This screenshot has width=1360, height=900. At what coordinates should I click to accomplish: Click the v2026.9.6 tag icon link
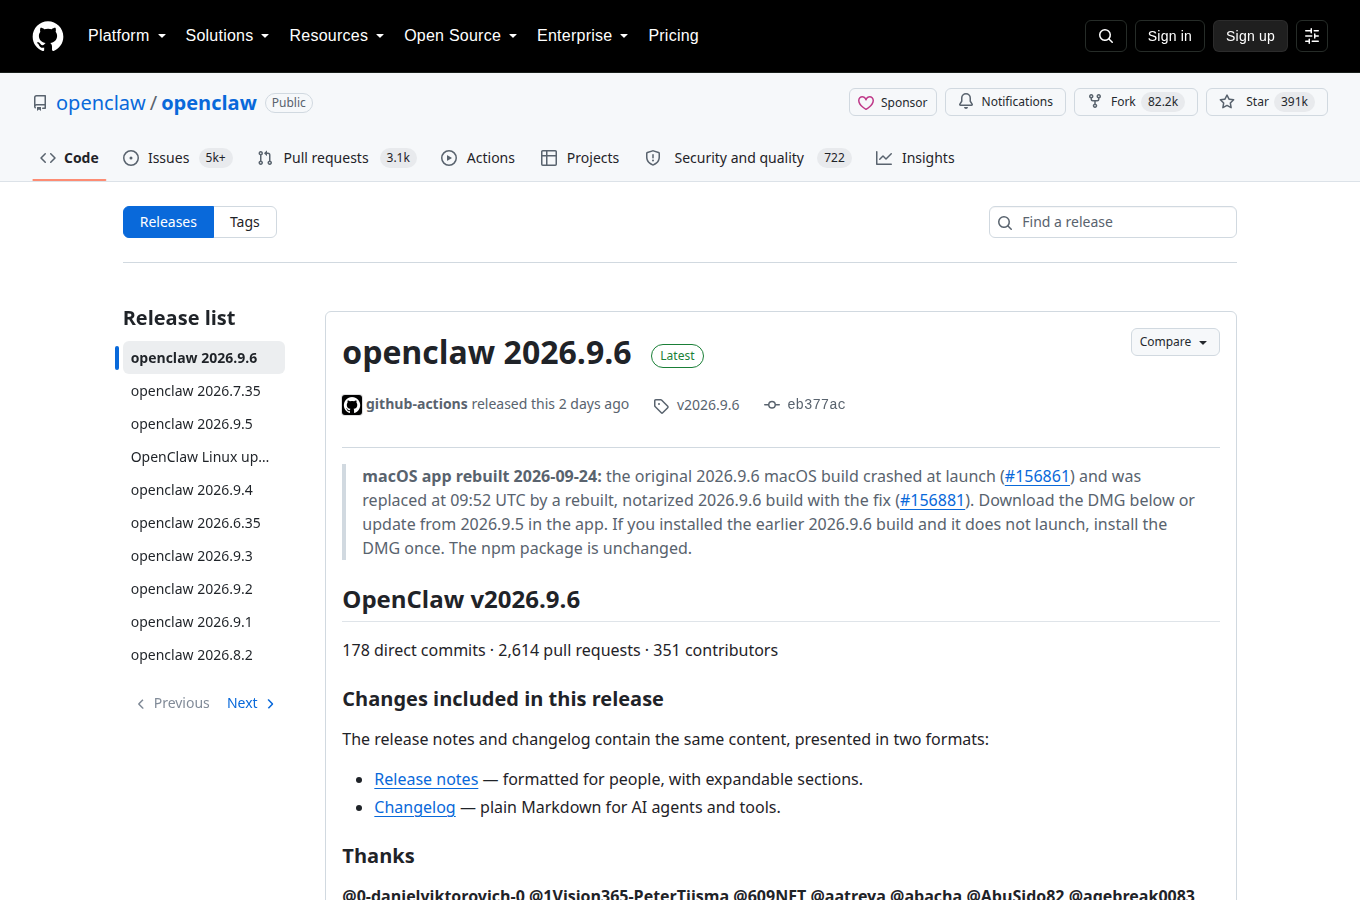[x=697, y=405]
